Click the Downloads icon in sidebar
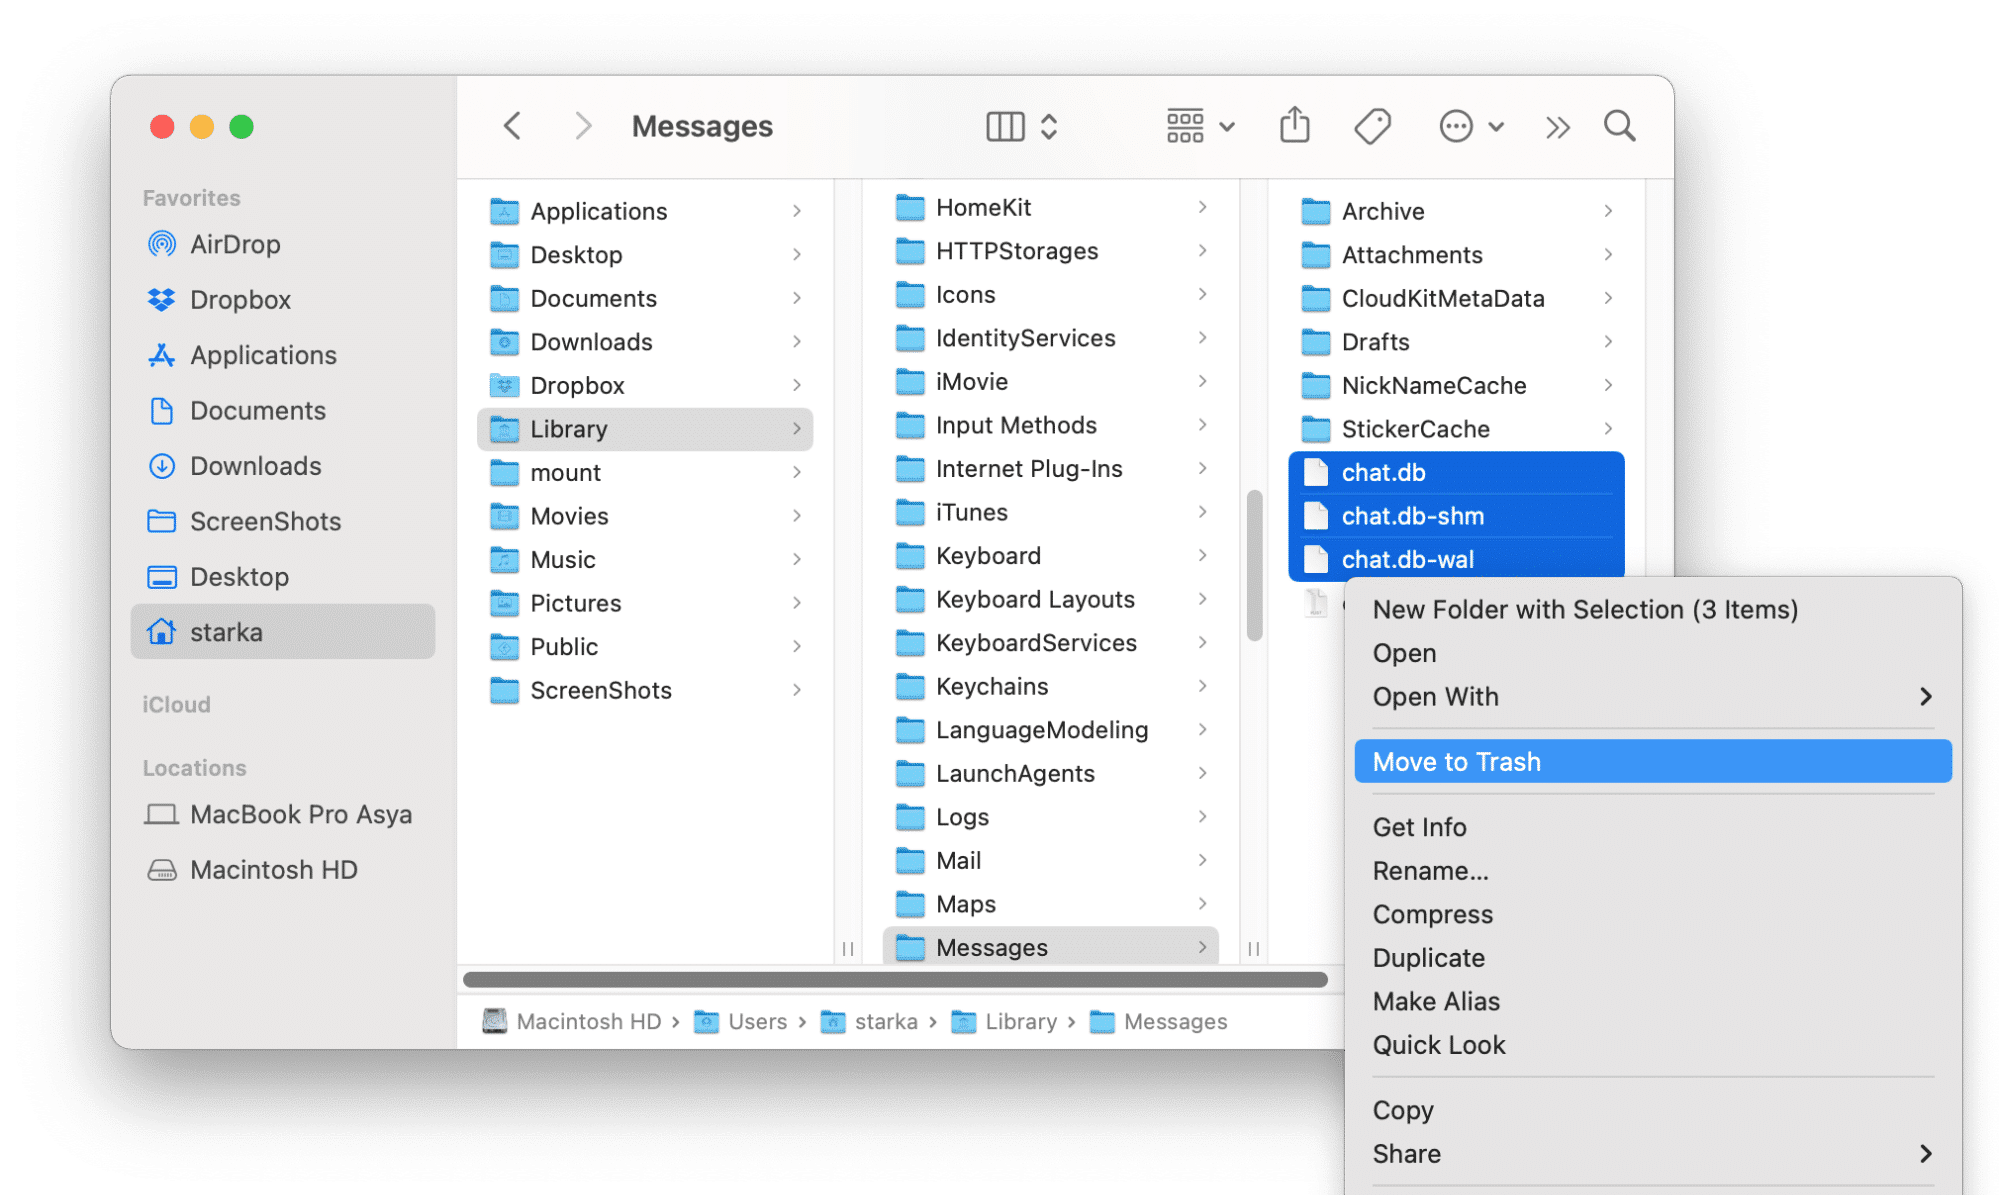 (162, 464)
